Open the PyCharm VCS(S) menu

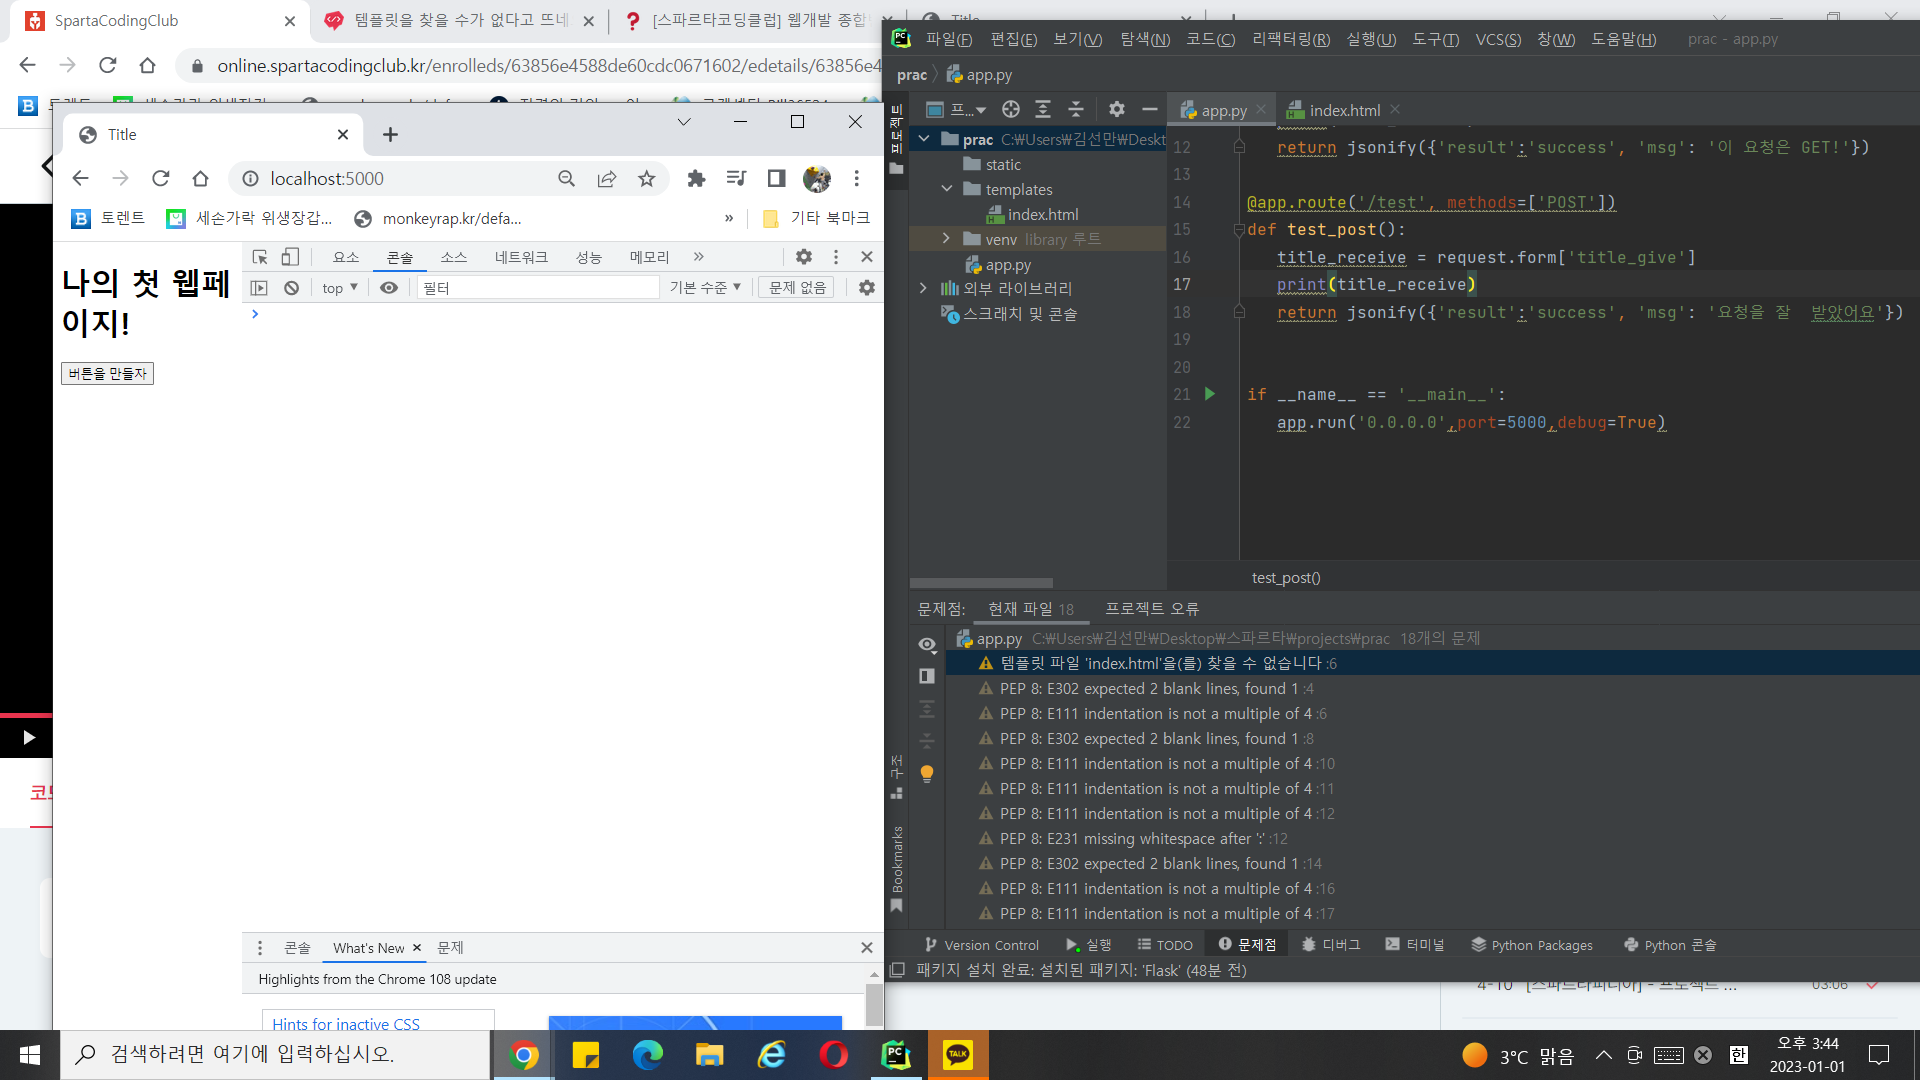pos(1498,40)
